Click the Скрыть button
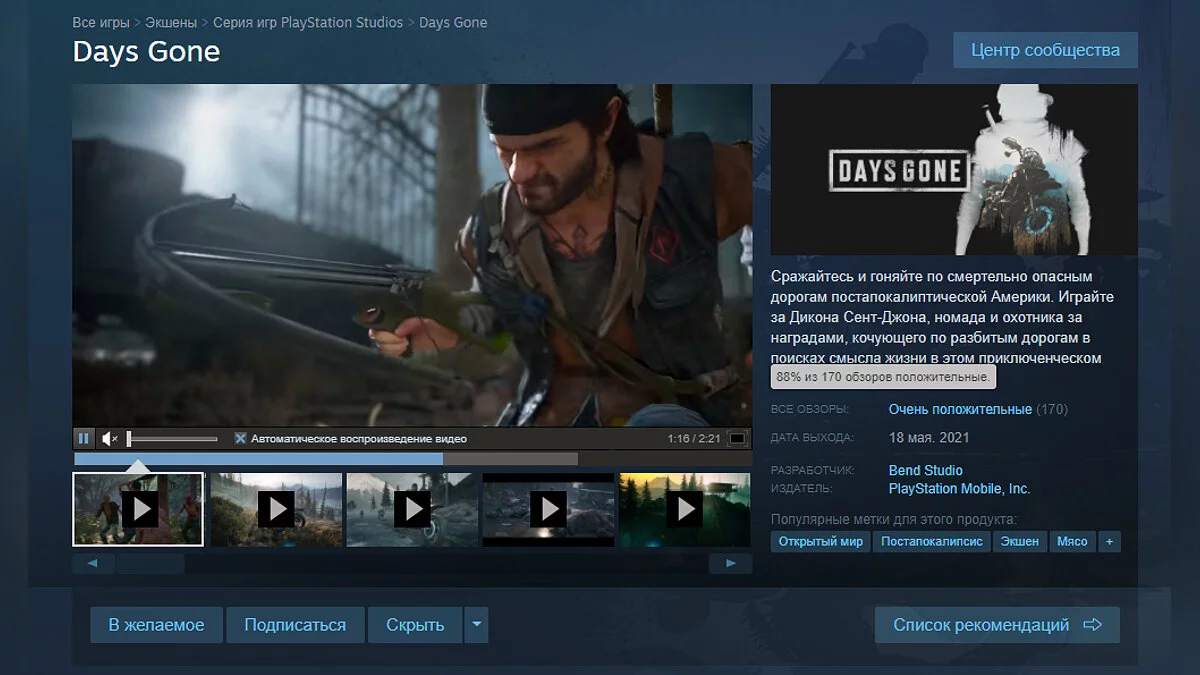 coord(415,625)
